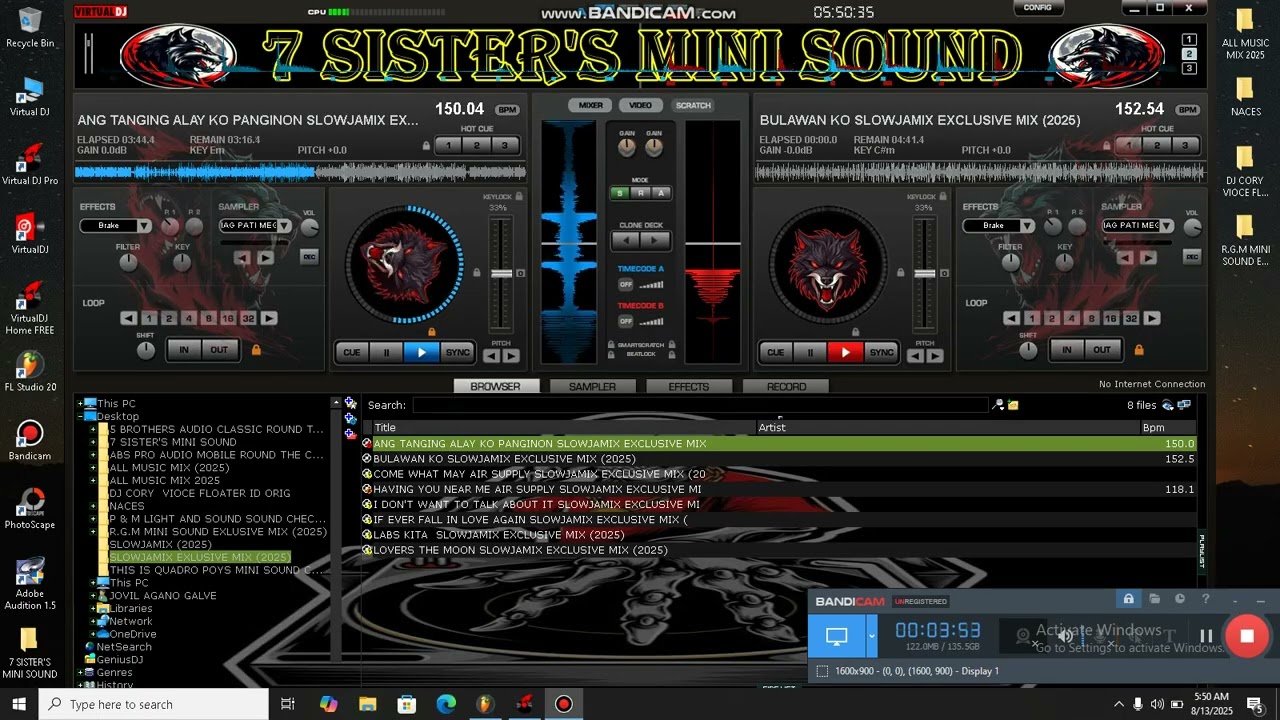Click the right deck CUE button

pos(775,352)
